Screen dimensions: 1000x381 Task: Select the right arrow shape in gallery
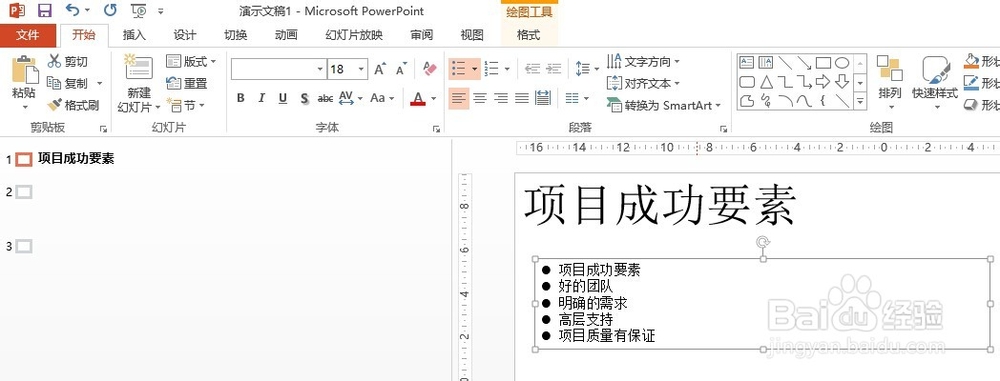pos(823,82)
